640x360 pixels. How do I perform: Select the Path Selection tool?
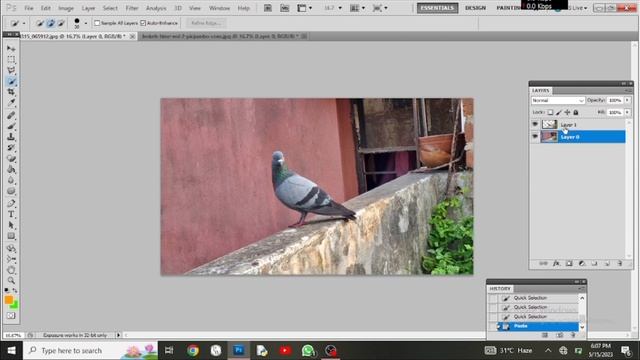point(11,225)
